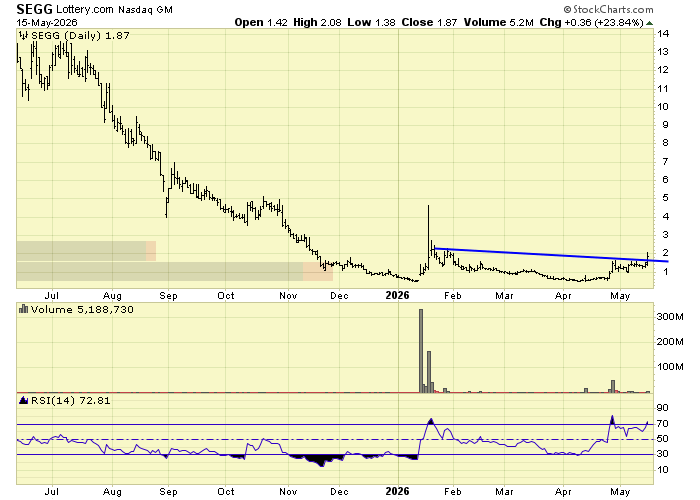Click the 100M volume axis label
Image resolution: width=700 pixels, height=500 pixels.
click(670, 367)
